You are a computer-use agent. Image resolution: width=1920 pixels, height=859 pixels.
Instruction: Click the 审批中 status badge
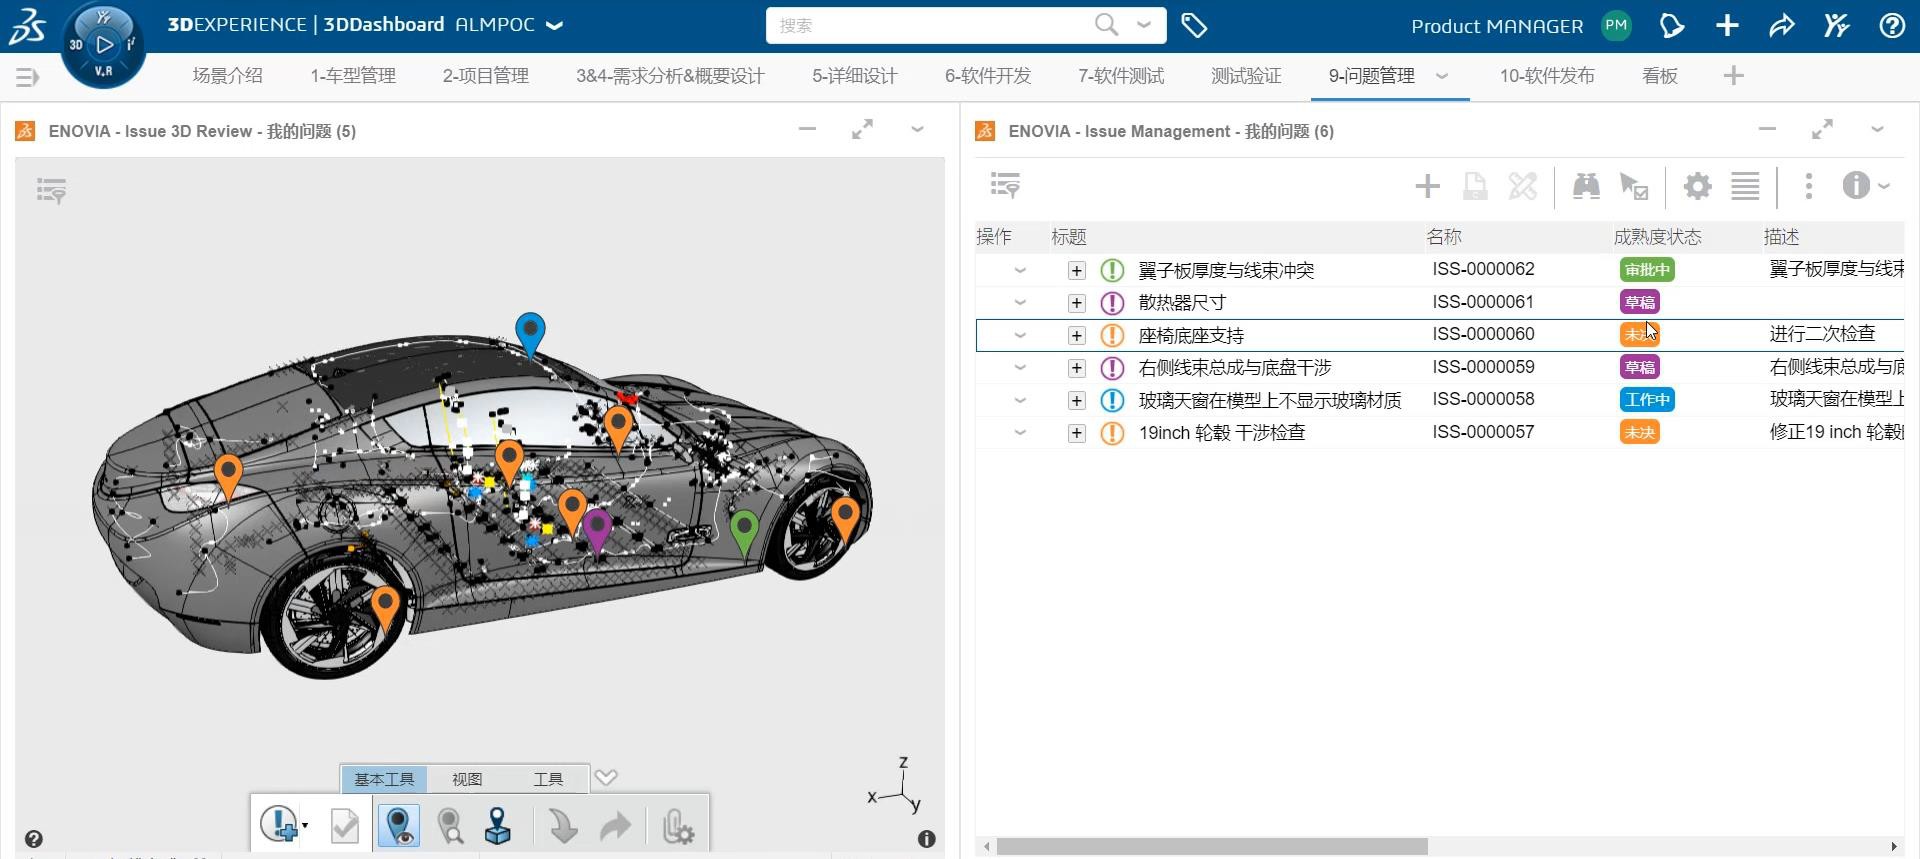coord(1647,270)
